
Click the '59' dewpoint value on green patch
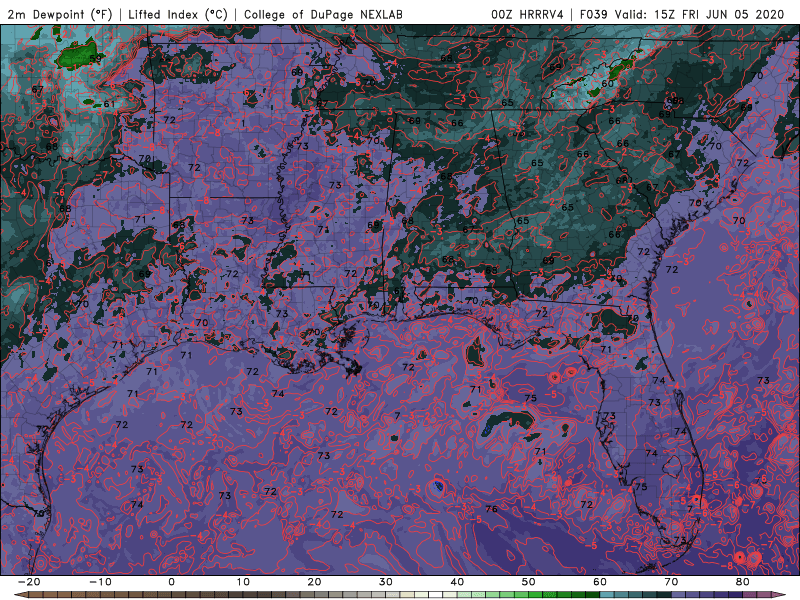[95, 58]
